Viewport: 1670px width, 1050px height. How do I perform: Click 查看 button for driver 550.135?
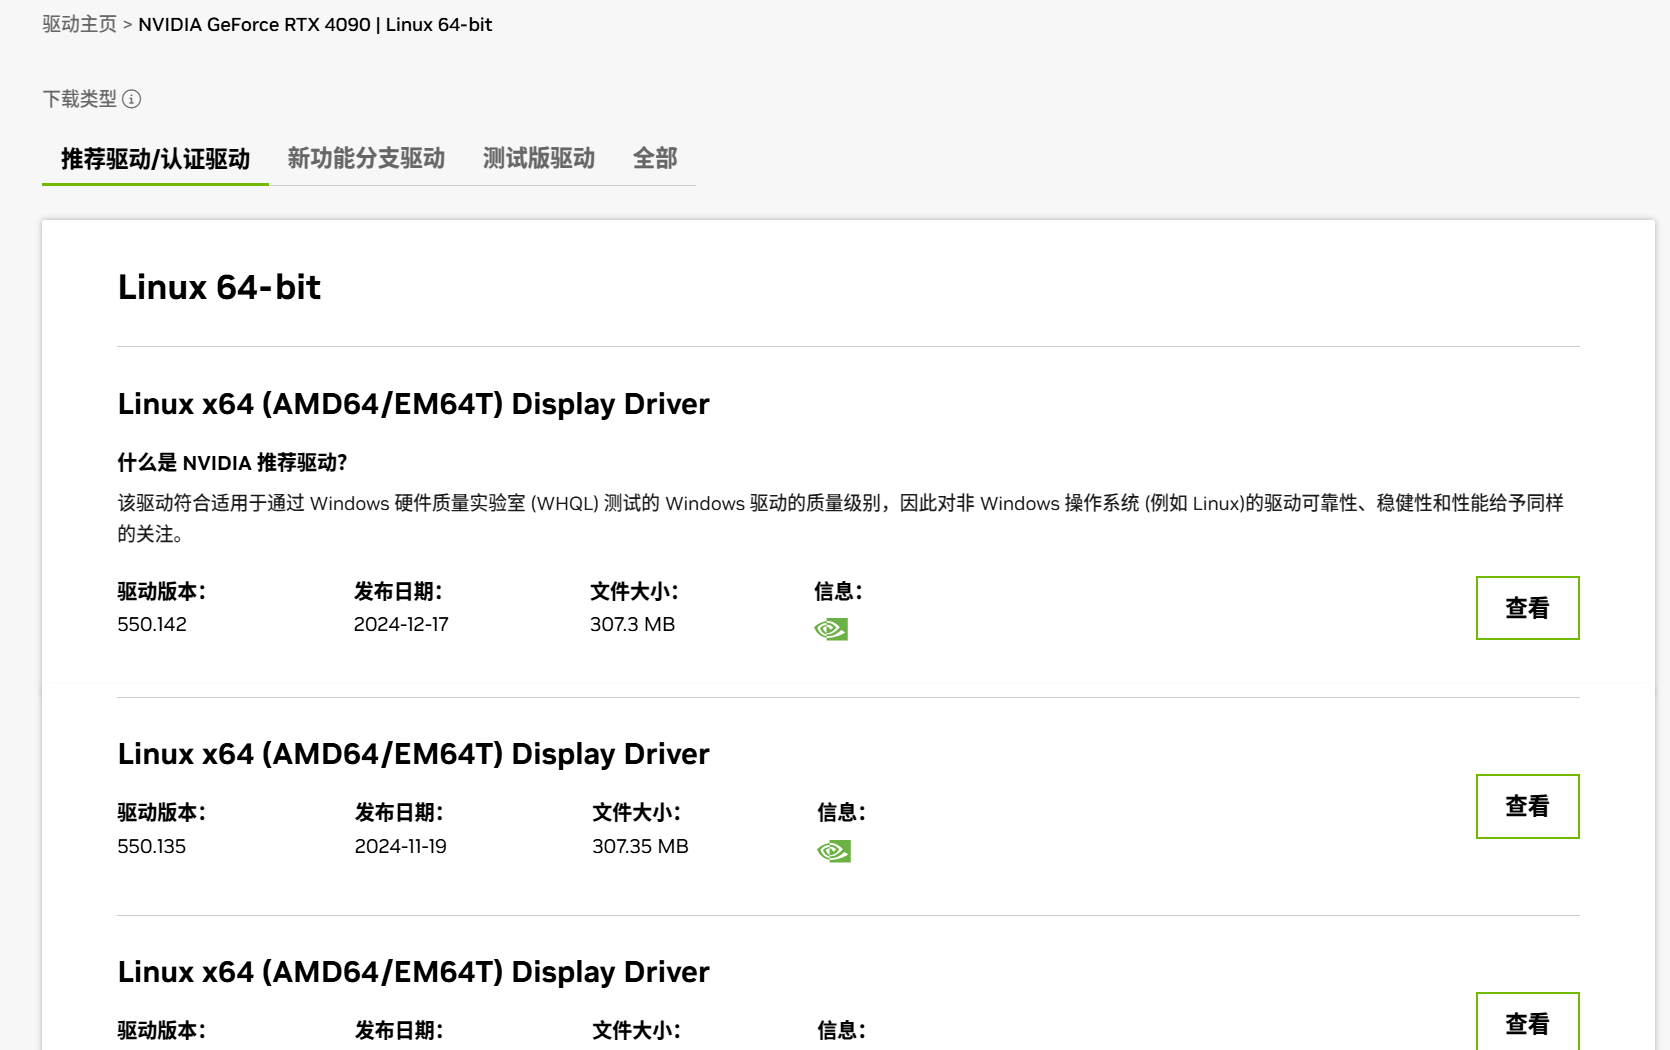(x=1527, y=806)
